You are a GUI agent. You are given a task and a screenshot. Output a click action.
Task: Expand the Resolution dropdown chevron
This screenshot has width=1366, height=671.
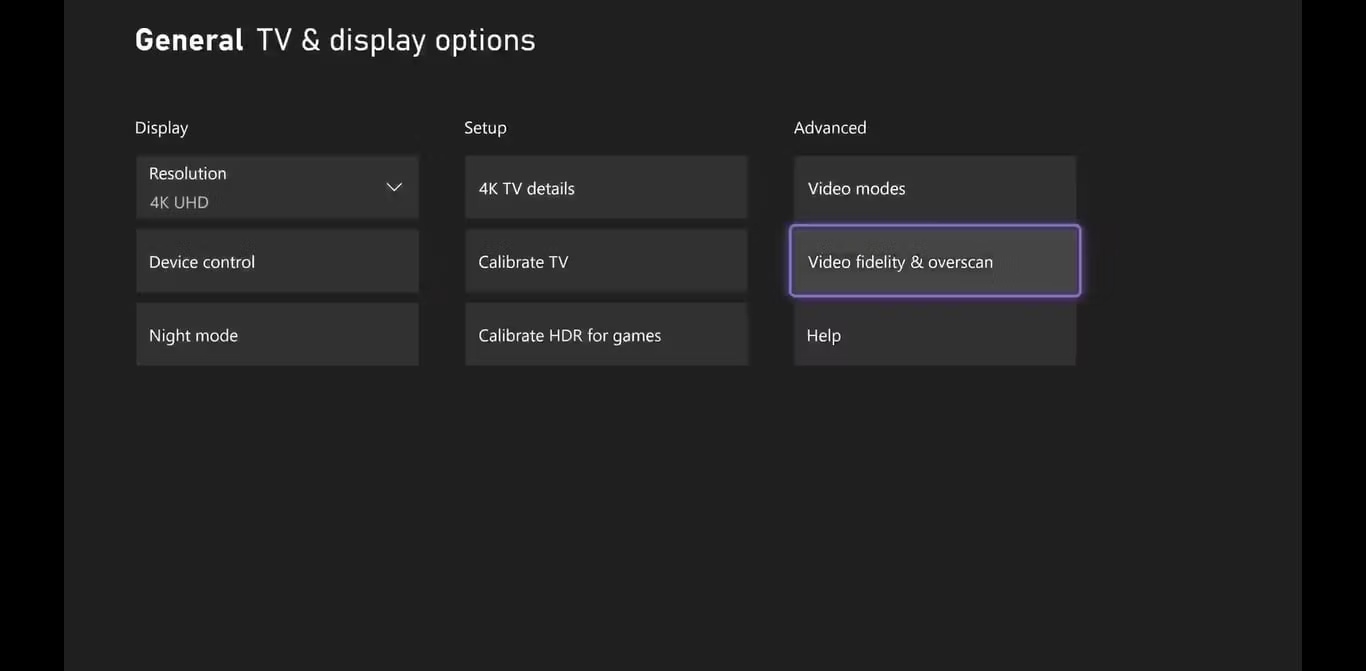coord(394,187)
